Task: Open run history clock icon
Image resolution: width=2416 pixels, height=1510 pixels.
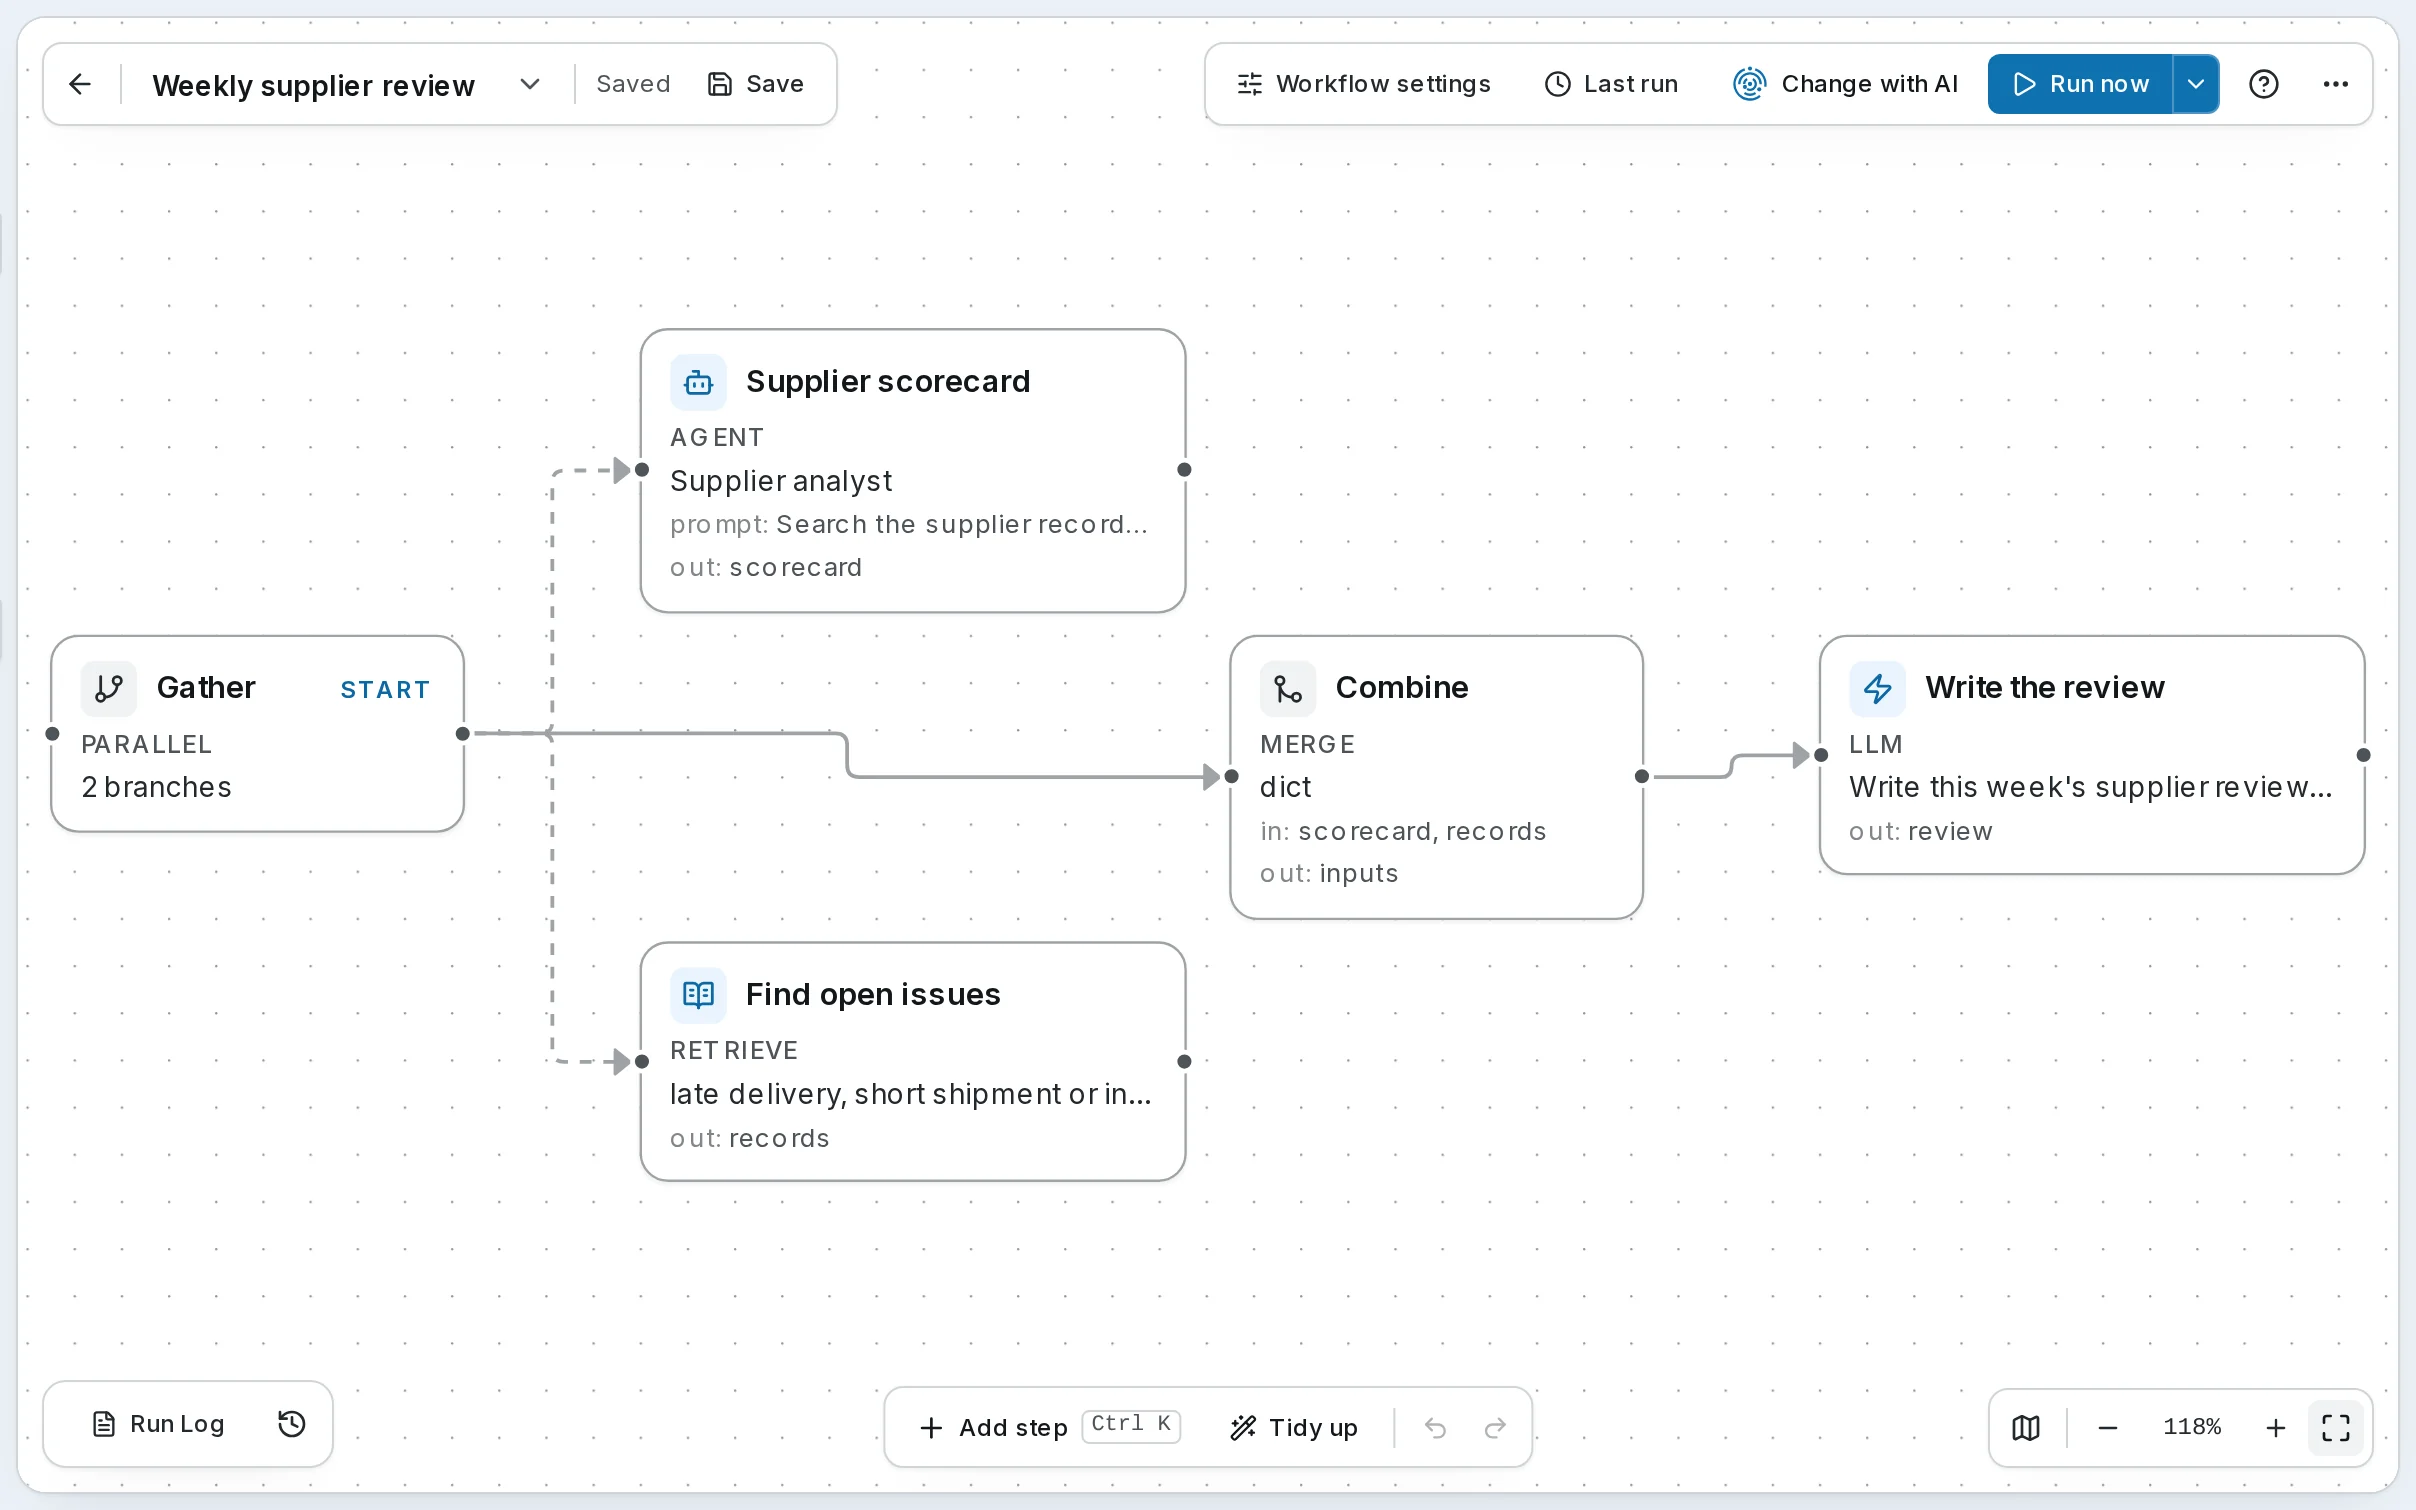Action: (x=292, y=1424)
